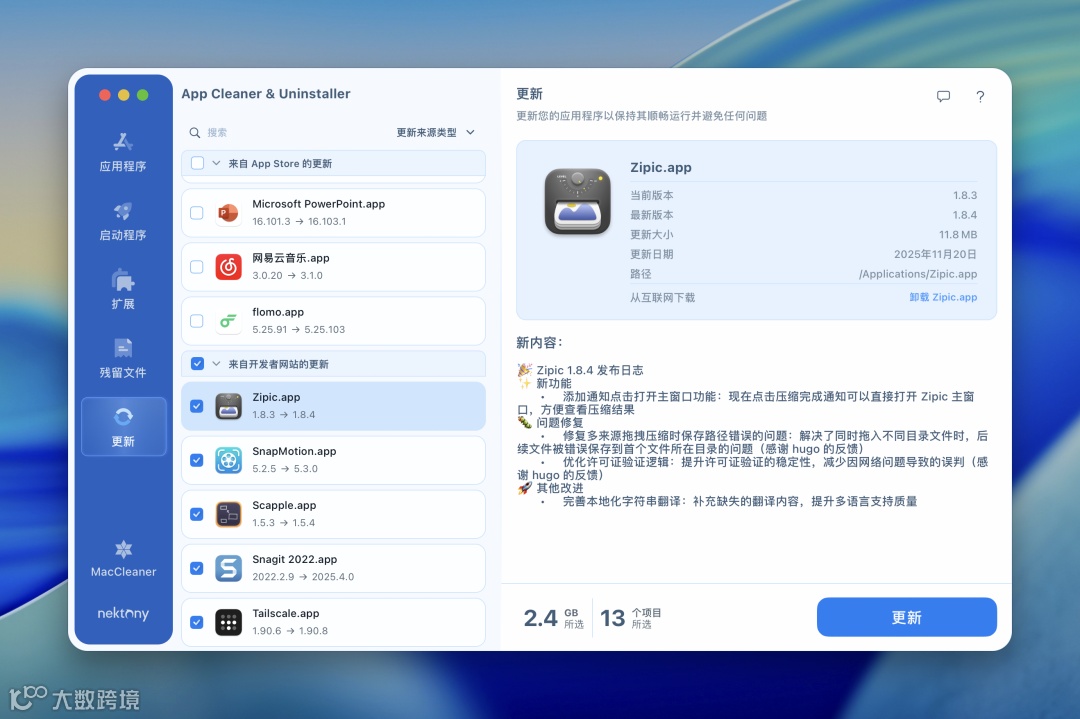Click the 11.8 MB update size value

(x=958, y=235)
